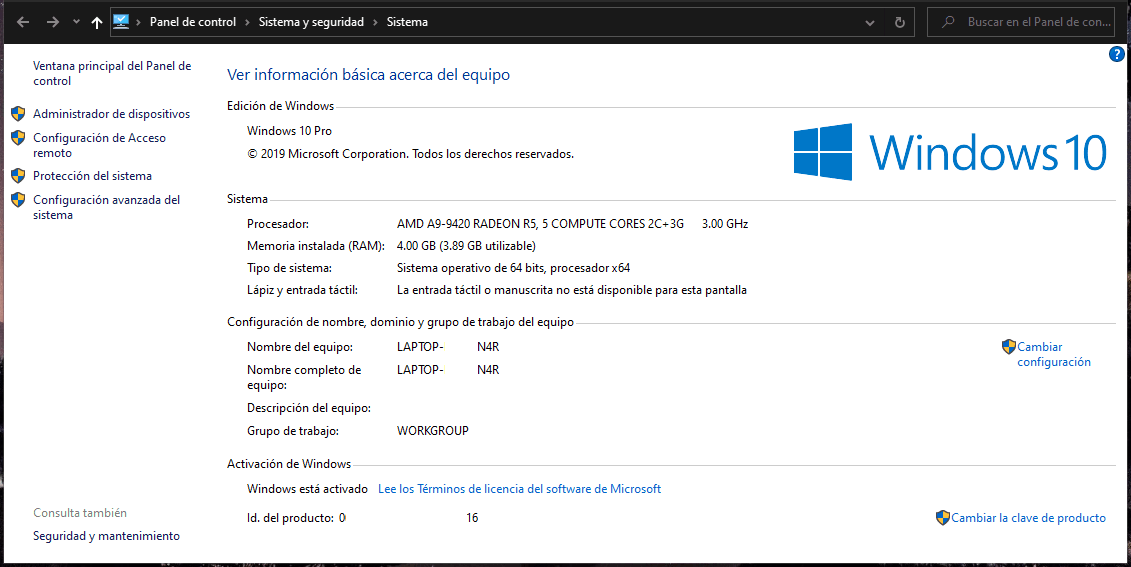The height and width of the screenshot is (567, 1131).
Task: Click shield icon beside Protección del sistema
Action: click(18, 175)
